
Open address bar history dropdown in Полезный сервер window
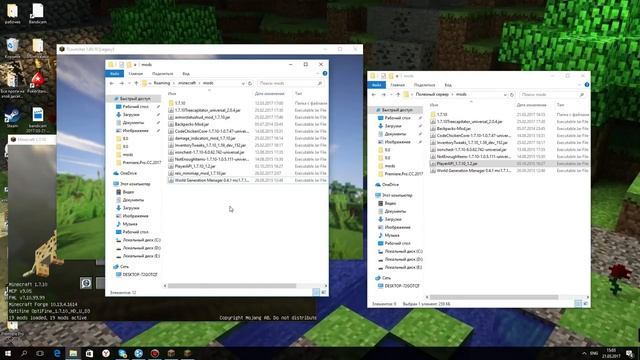(x=505, y=95)
